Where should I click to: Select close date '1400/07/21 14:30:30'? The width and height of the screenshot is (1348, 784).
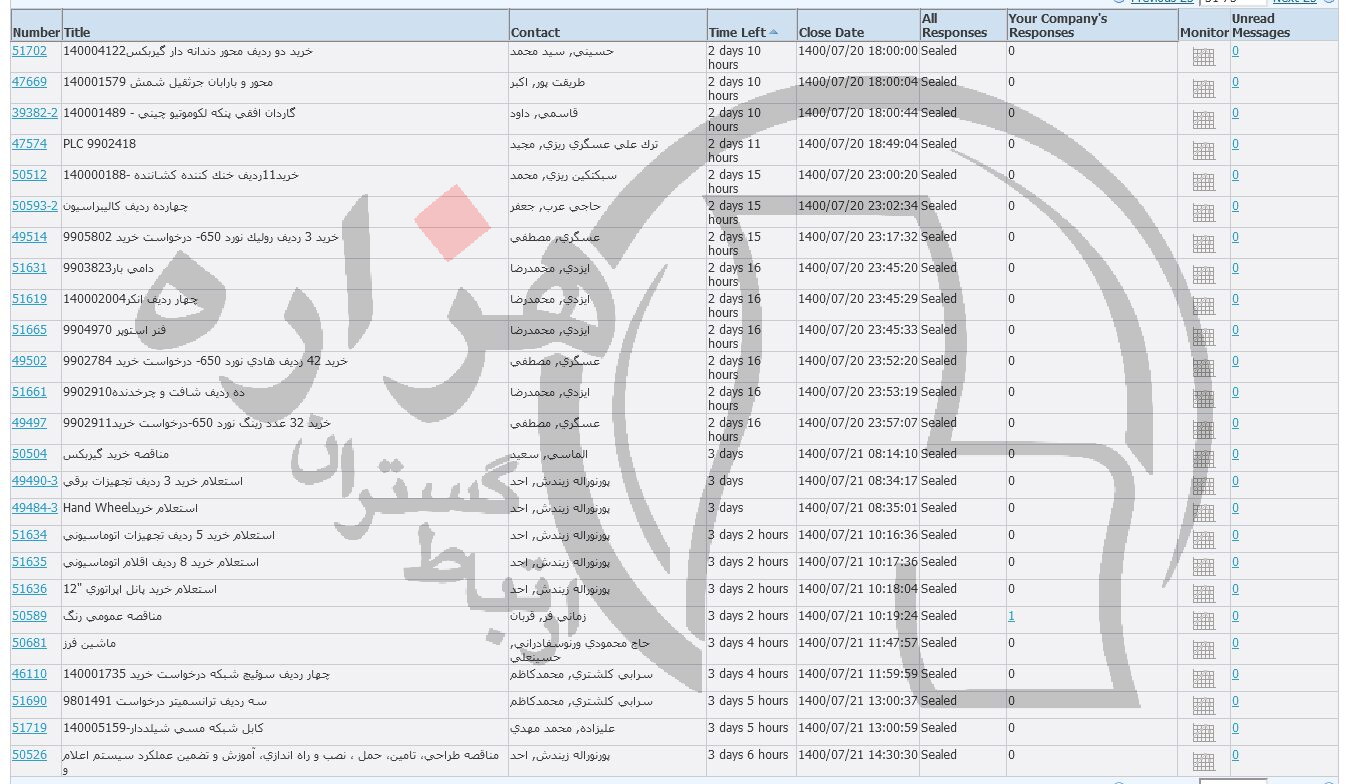(x=858, y=755)
